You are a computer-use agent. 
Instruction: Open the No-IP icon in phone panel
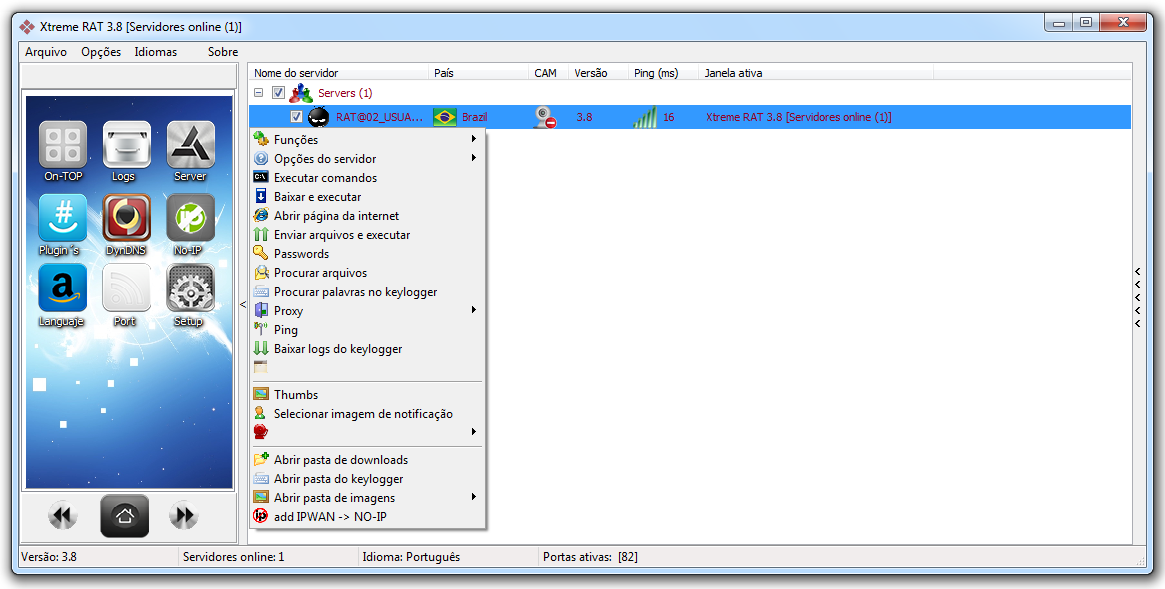[190, 218]
